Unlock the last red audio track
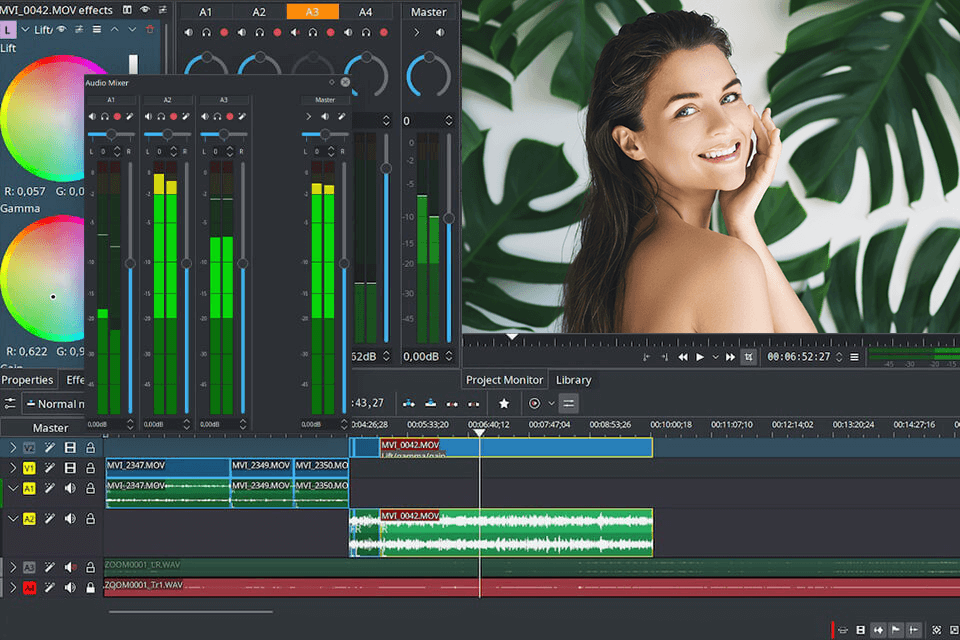Image resolution: width=960 pixels, height=640 pixels. pyautogui.click(x=90, y=588)
